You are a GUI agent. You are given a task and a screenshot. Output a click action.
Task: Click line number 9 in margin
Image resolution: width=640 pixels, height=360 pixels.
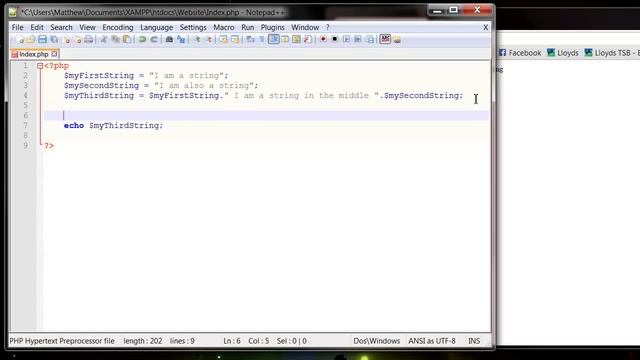(26, 145)
